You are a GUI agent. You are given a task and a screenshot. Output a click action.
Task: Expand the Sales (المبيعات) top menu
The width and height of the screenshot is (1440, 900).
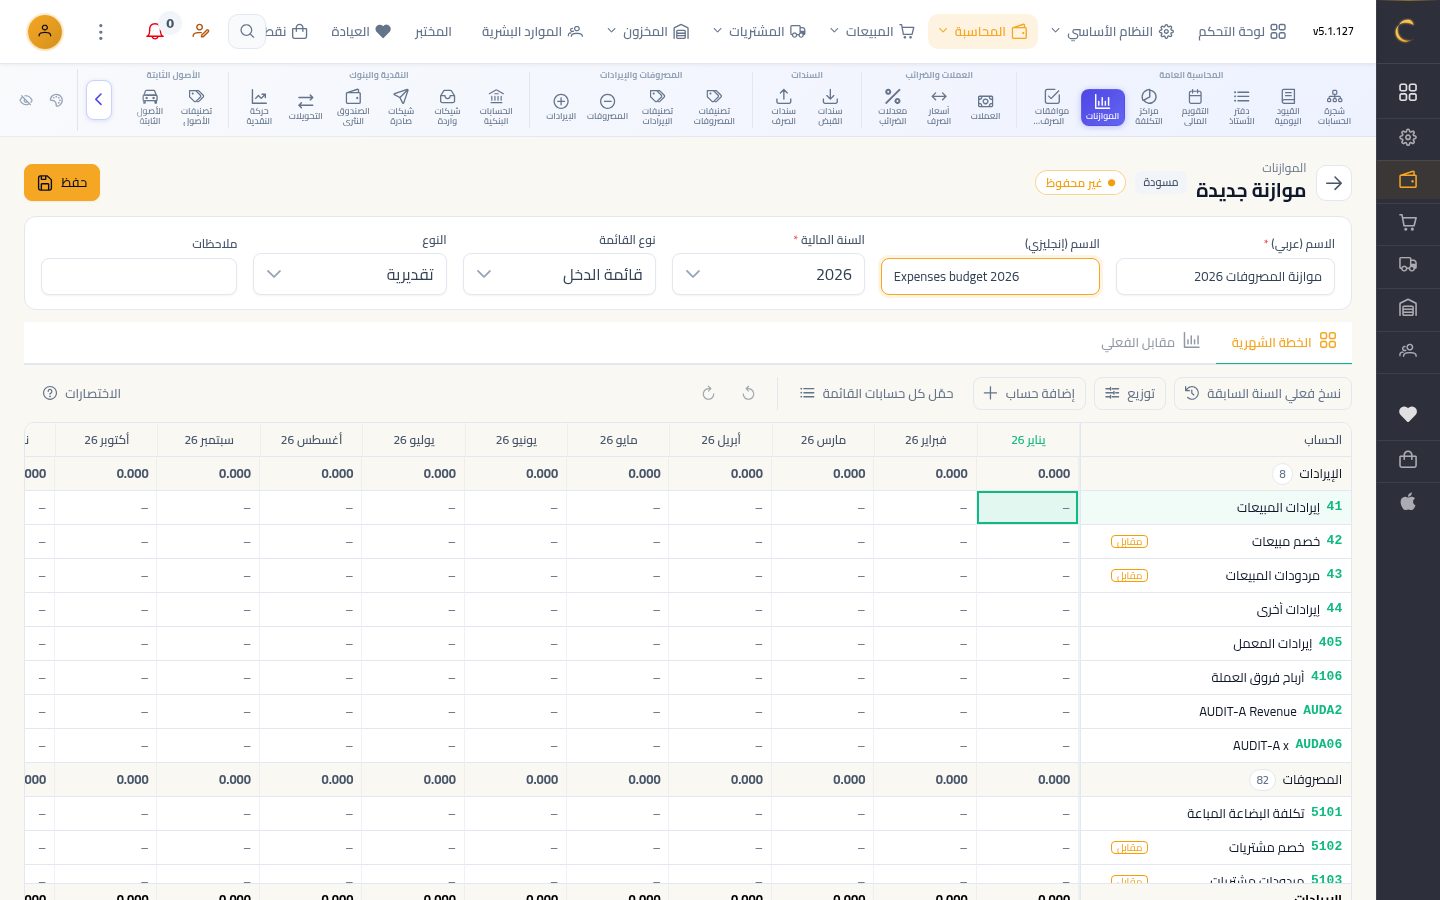coord(873,32)
